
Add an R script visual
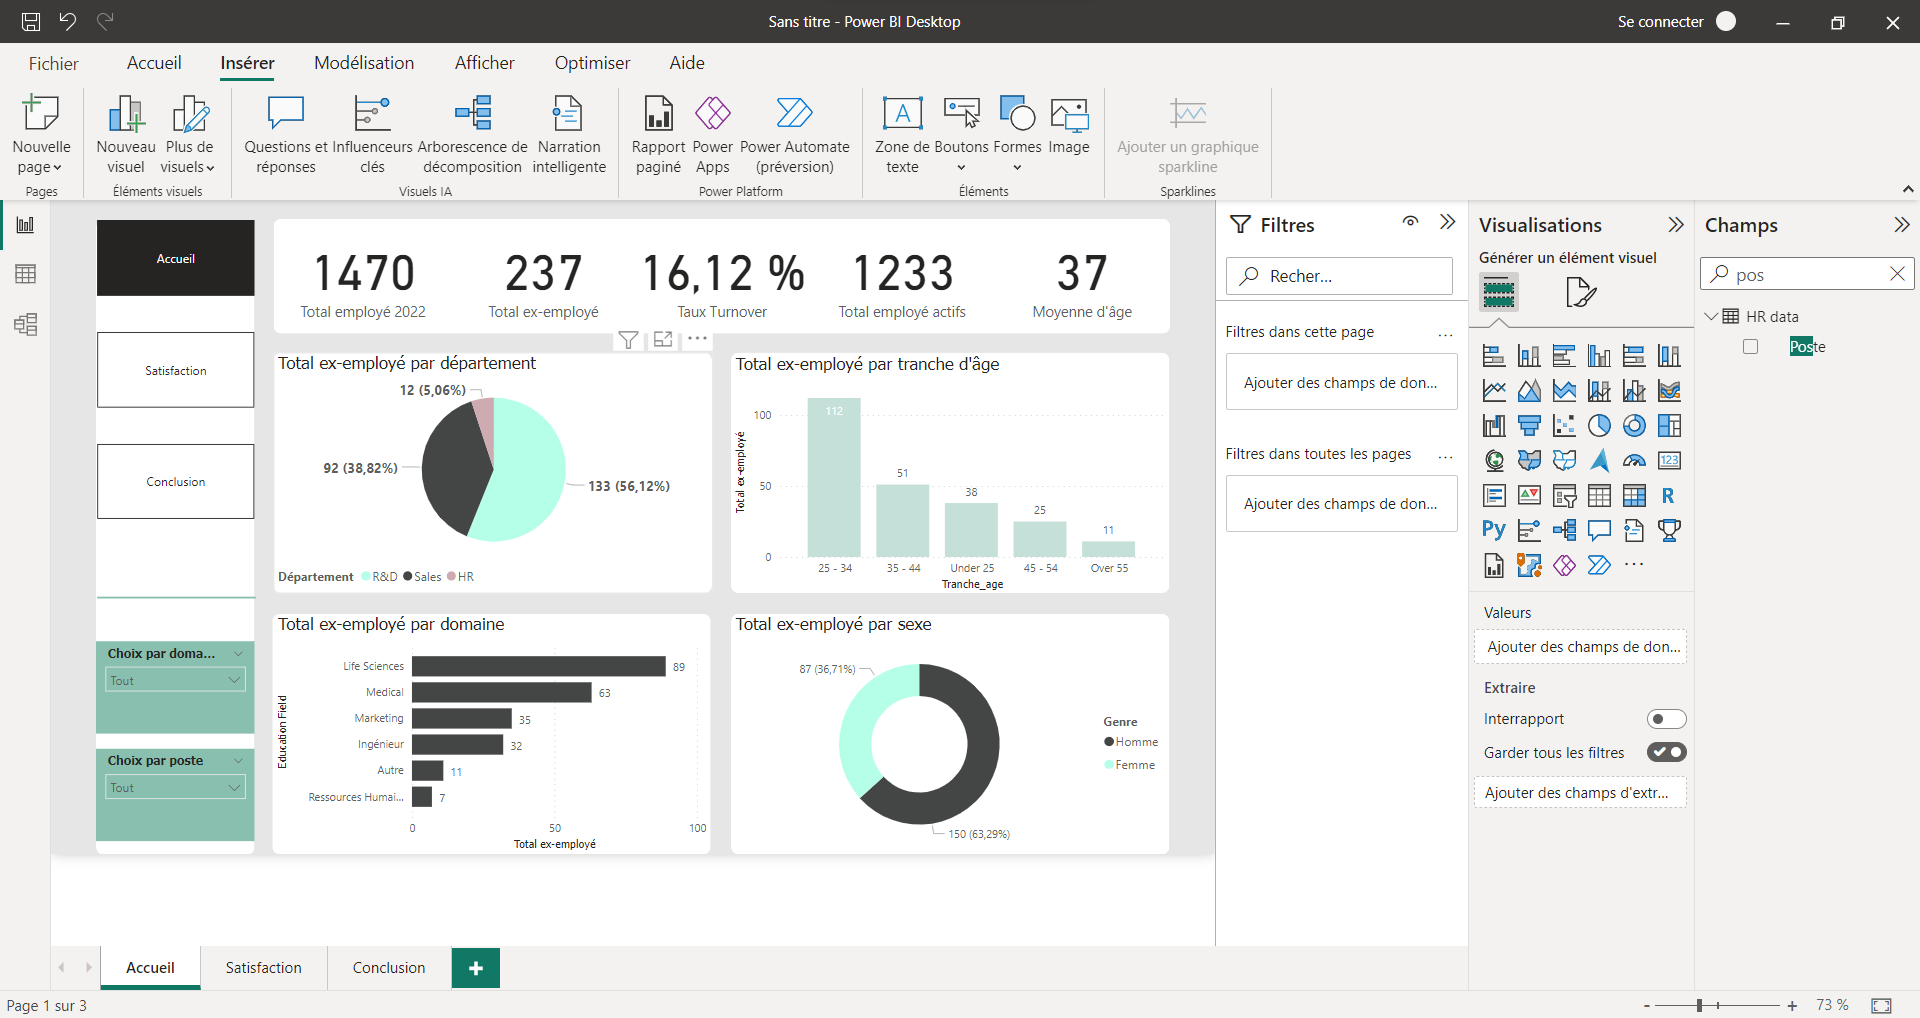point(1668,494)
